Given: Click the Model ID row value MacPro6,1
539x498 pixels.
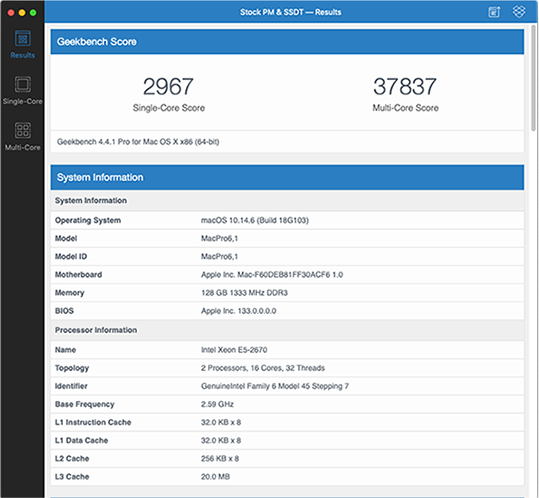Looking at the screenshot, I should click(x=219, y=256).
